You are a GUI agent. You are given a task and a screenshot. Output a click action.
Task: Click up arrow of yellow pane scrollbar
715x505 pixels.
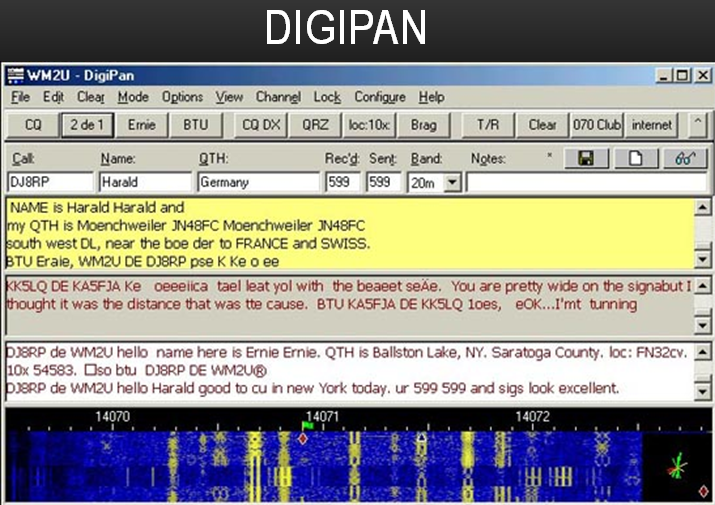702,208
